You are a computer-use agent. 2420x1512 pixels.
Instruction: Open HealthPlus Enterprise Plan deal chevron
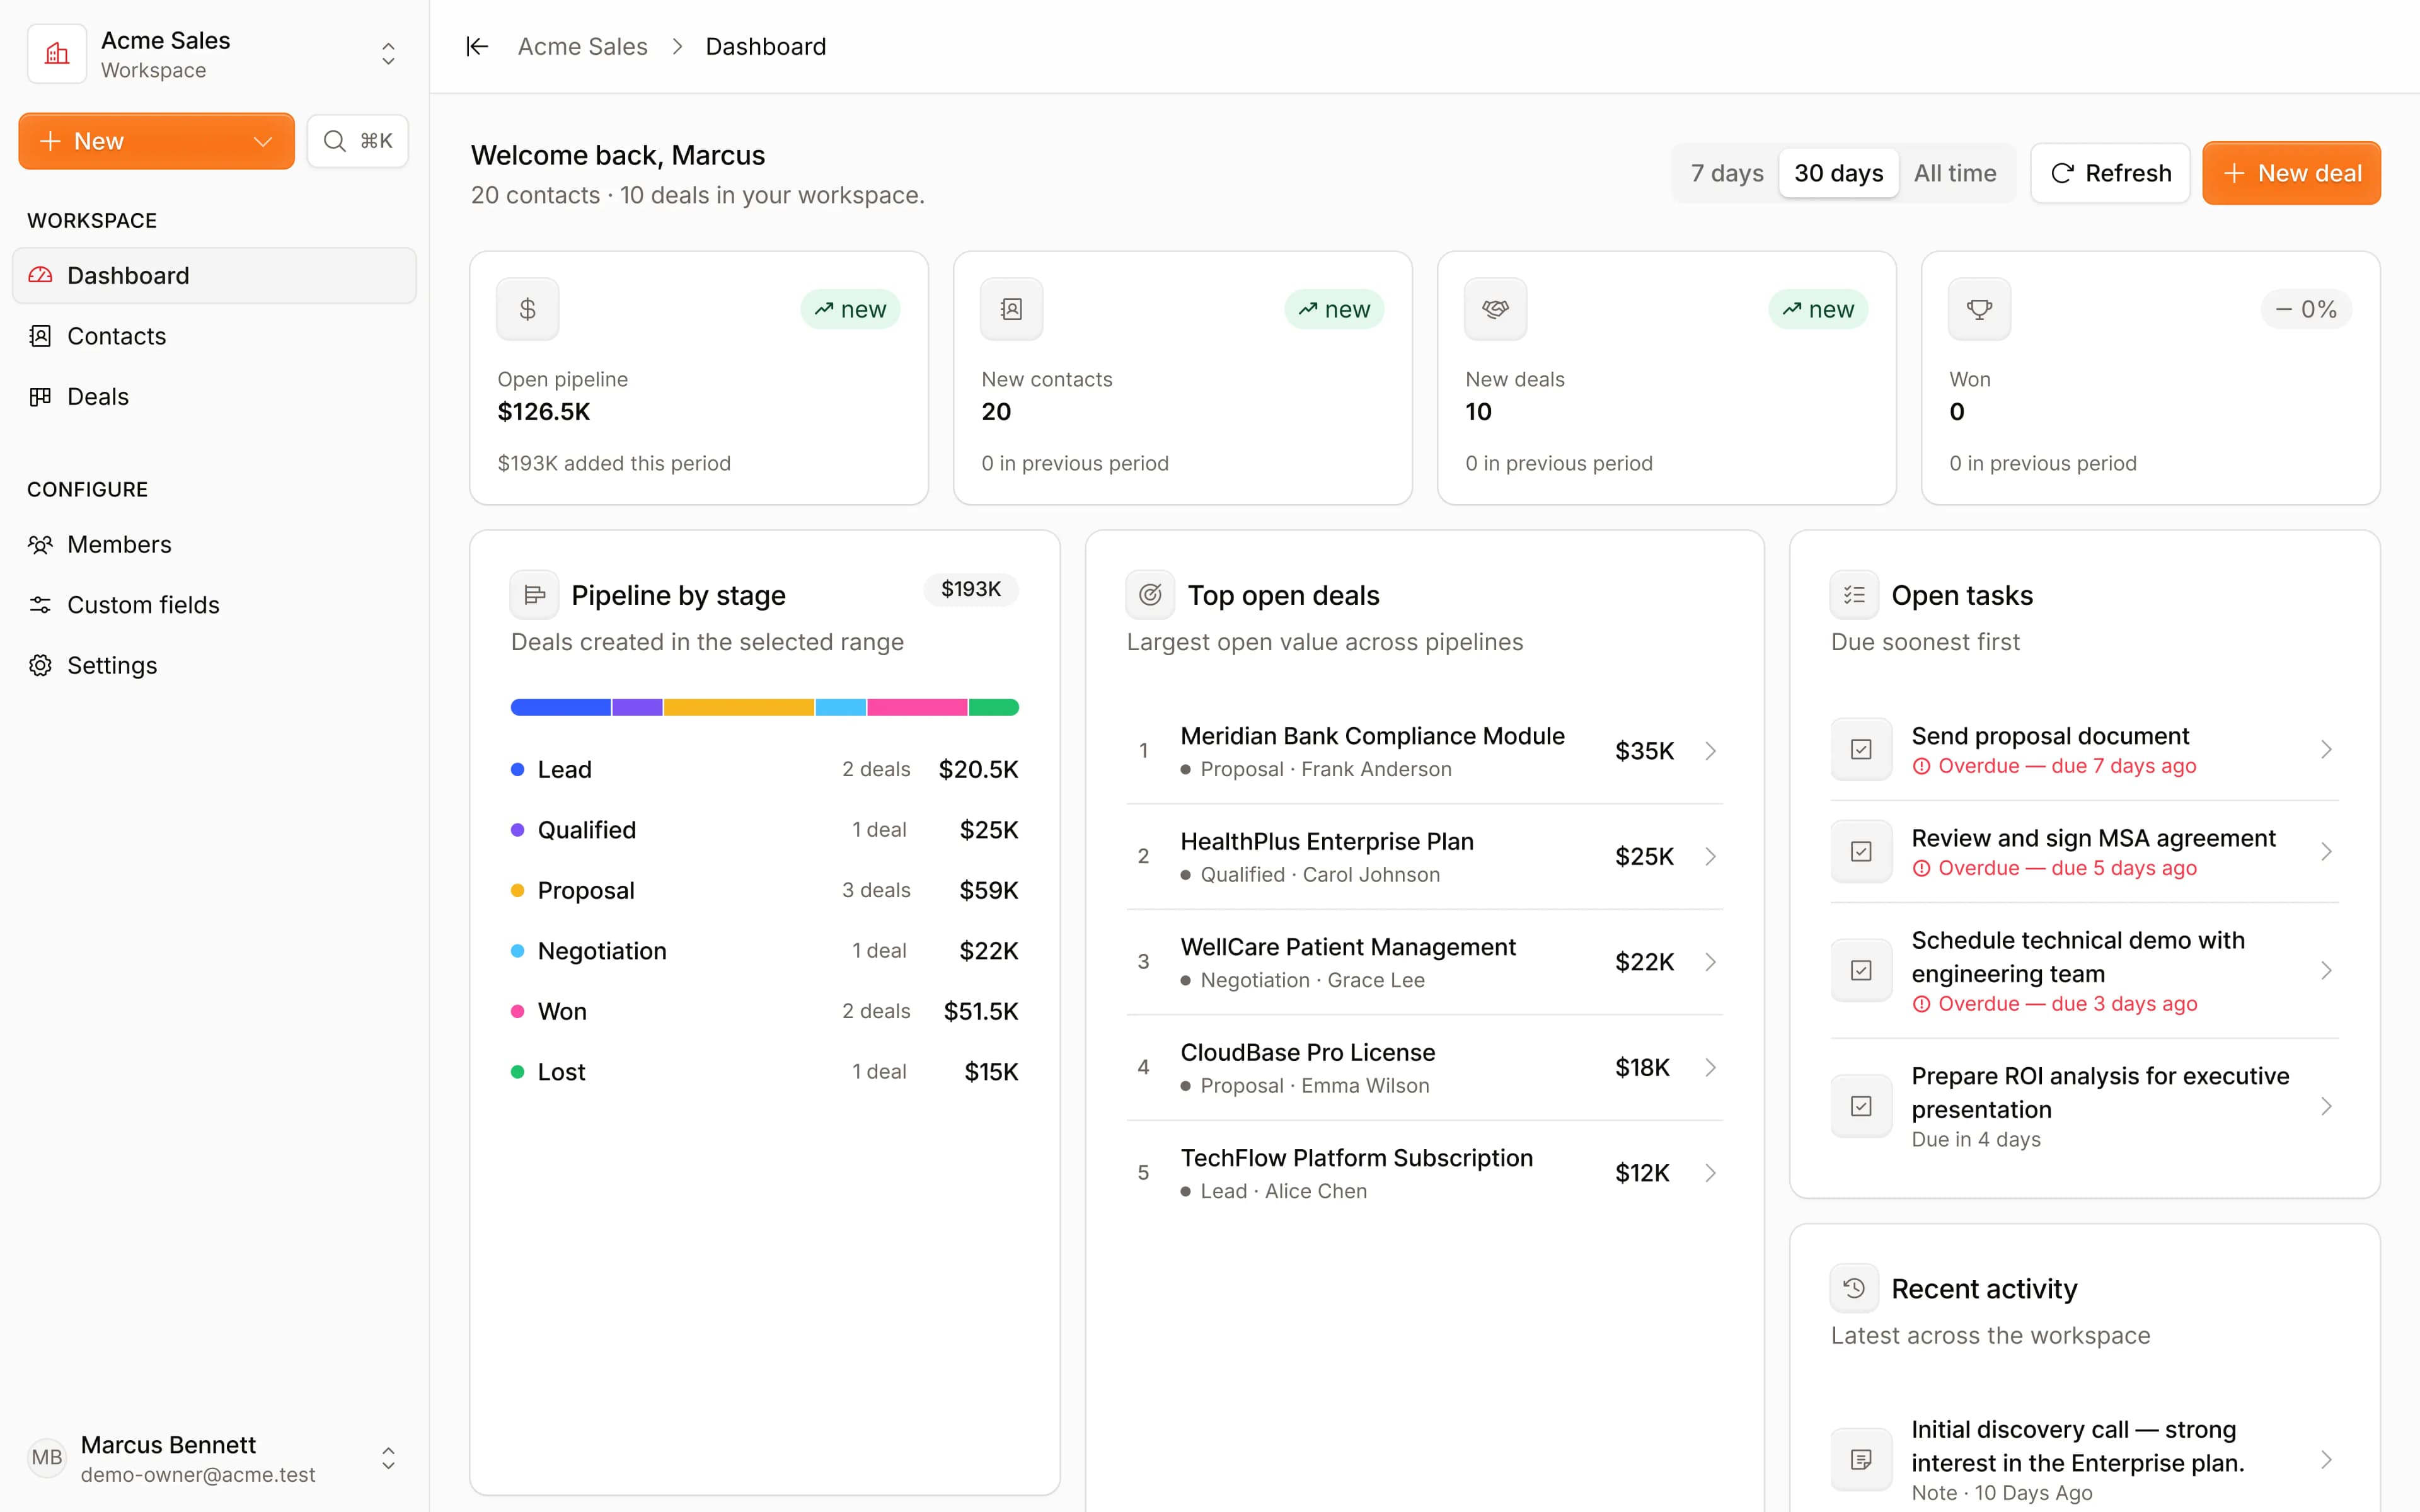tap(1711, 856)
